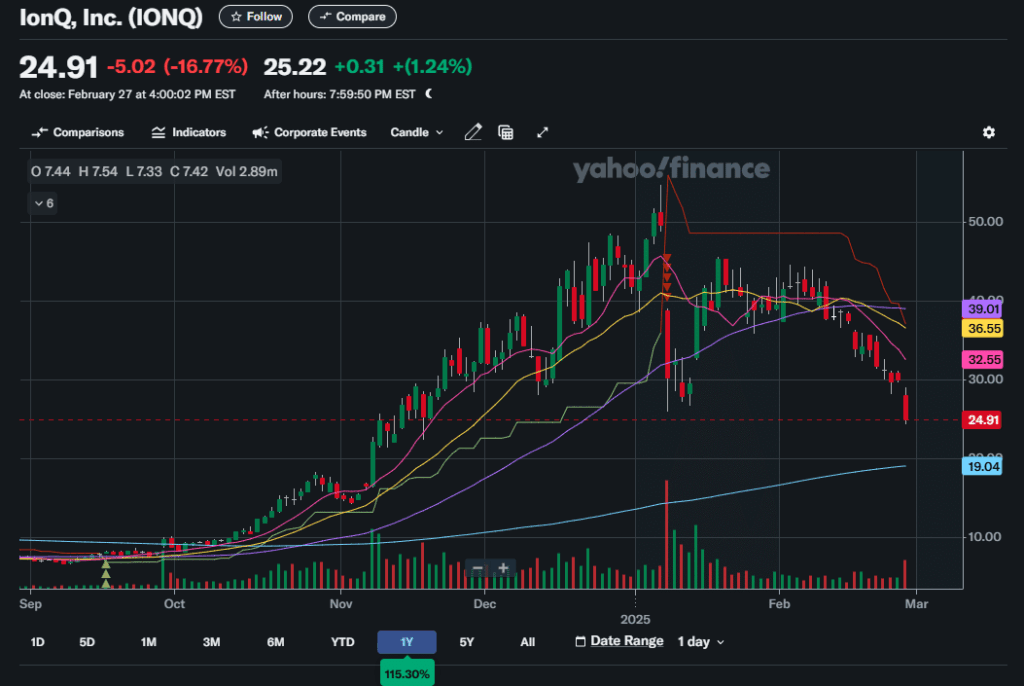Open the chart settings gear

[988, 132]
